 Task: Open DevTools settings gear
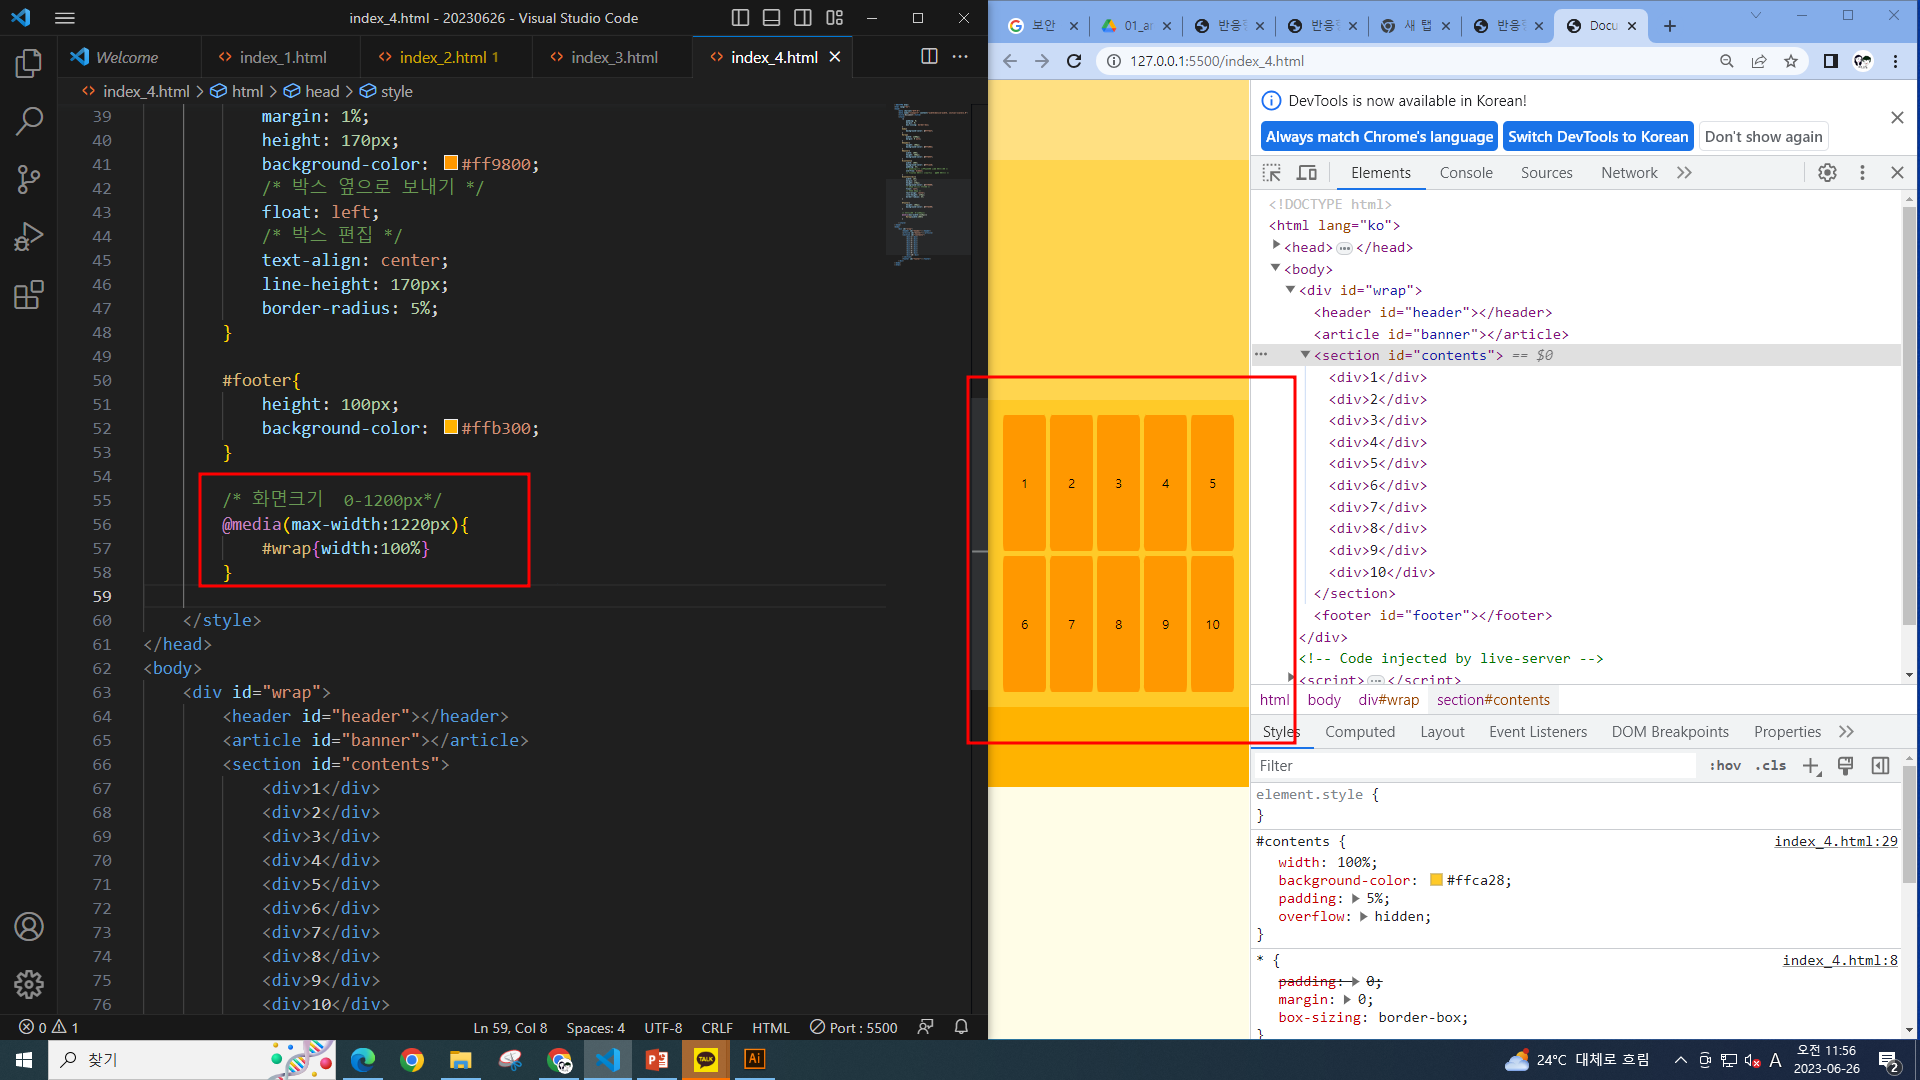tap(1827, 173)
